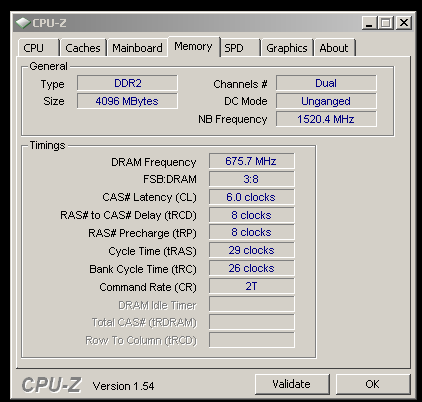Open the Caches tab
422x402 pixels.
click(x=83, y=48)
